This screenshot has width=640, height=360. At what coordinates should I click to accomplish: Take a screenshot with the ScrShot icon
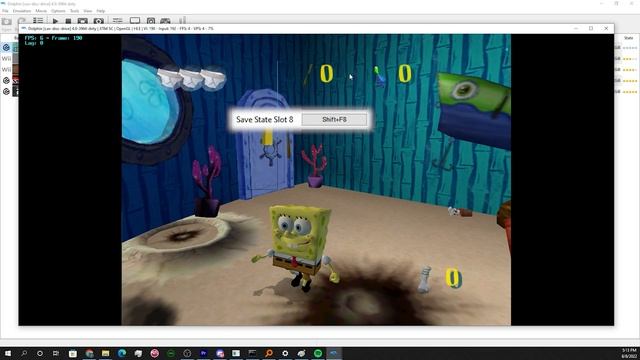[98, 21]
